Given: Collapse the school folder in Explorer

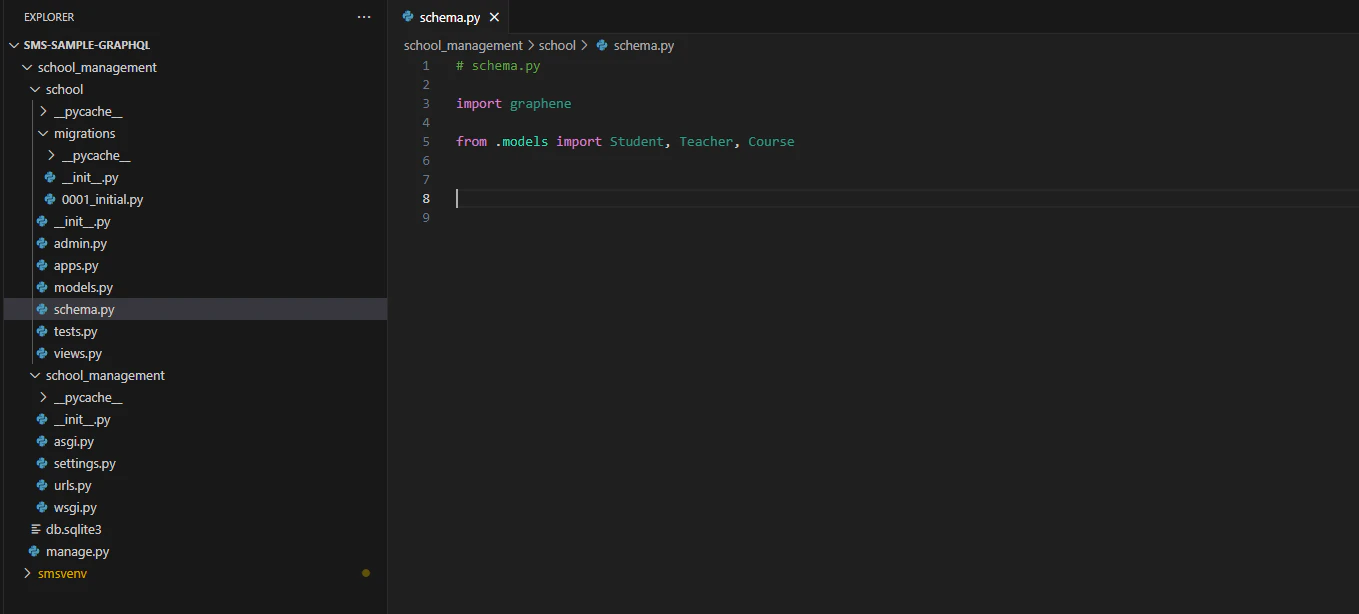Looking at the screenshot, I should (35, 89).
